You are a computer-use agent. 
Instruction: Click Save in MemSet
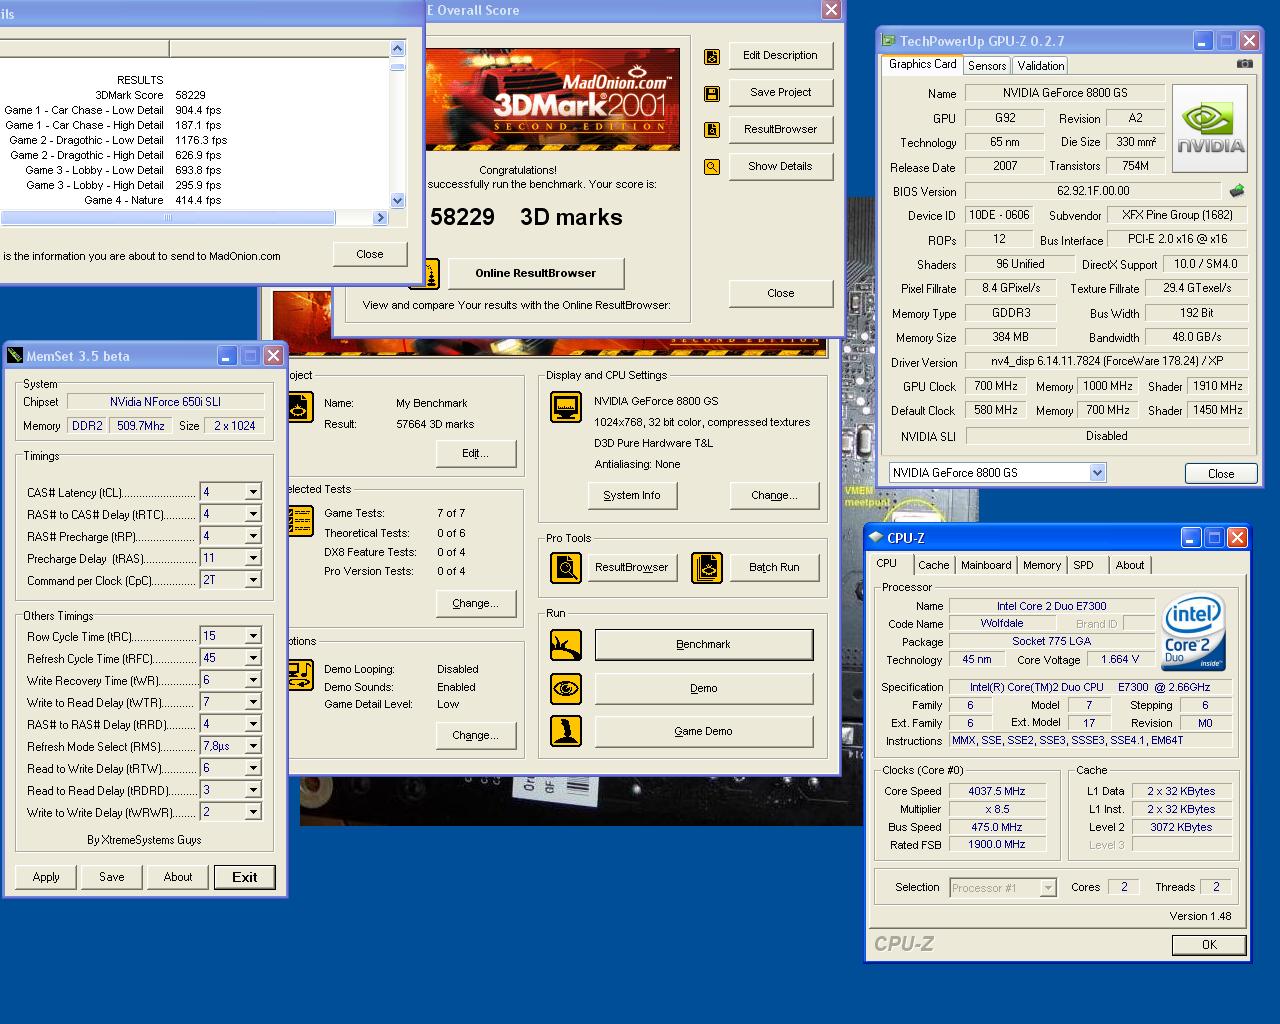[112, 877]
